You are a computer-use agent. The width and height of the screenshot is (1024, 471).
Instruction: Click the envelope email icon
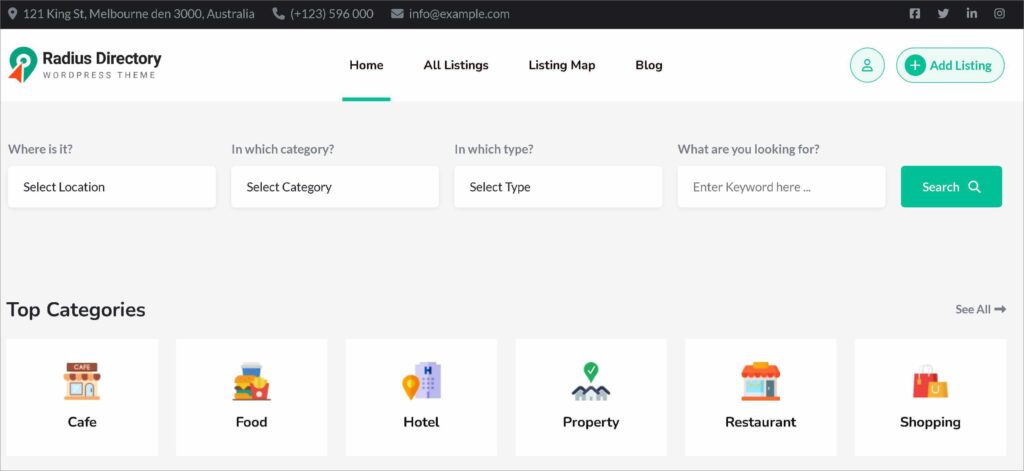click(x=397, y=14)
